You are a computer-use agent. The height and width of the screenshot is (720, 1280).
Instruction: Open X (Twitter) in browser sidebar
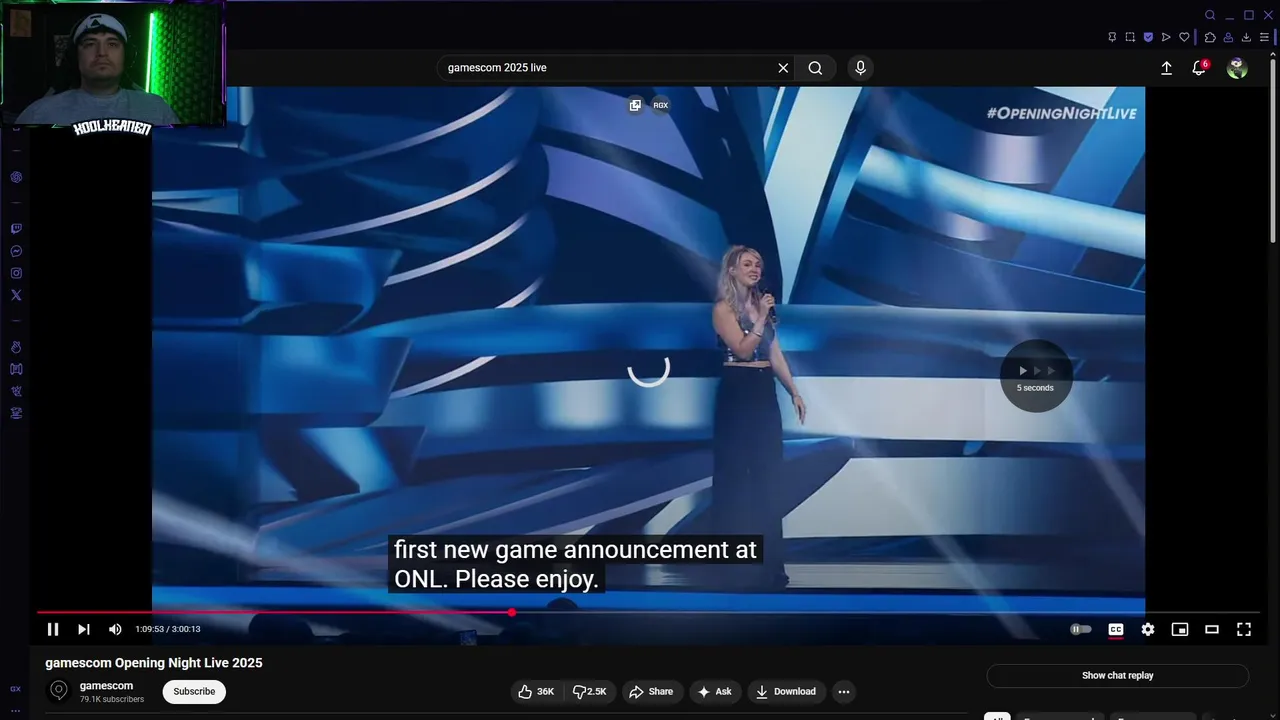point(16,295)
